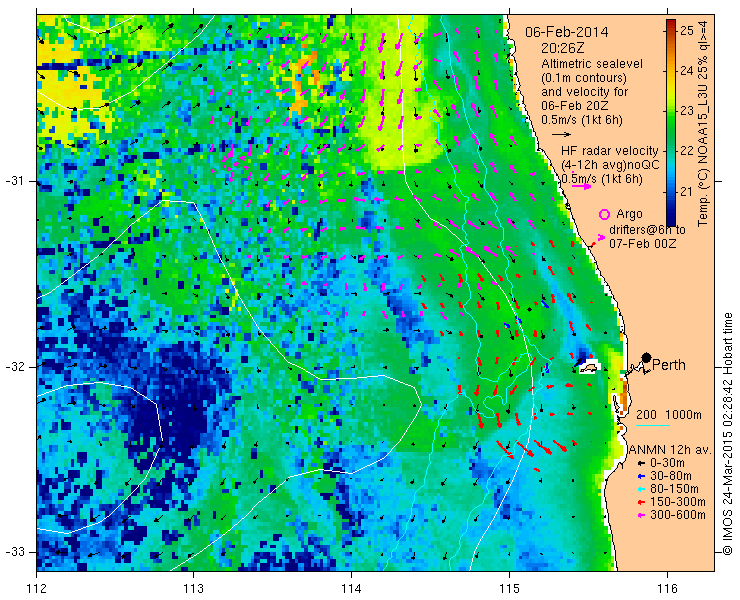
Task: Click the IMOS copyright timestamp text
Action: click(727, 433)
